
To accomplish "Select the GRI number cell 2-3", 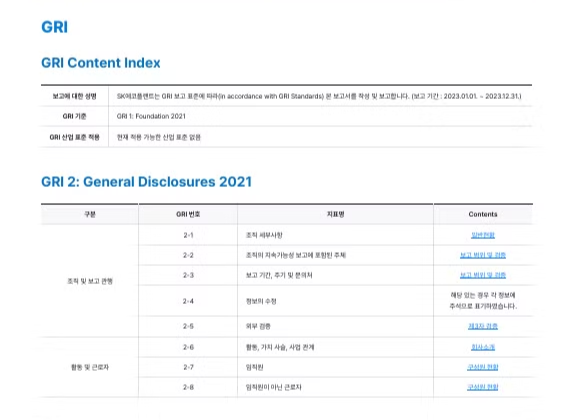I will 188,275.
